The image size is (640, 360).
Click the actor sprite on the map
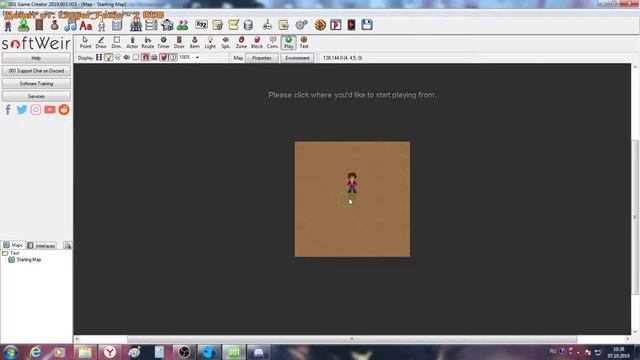coord(352,182)
